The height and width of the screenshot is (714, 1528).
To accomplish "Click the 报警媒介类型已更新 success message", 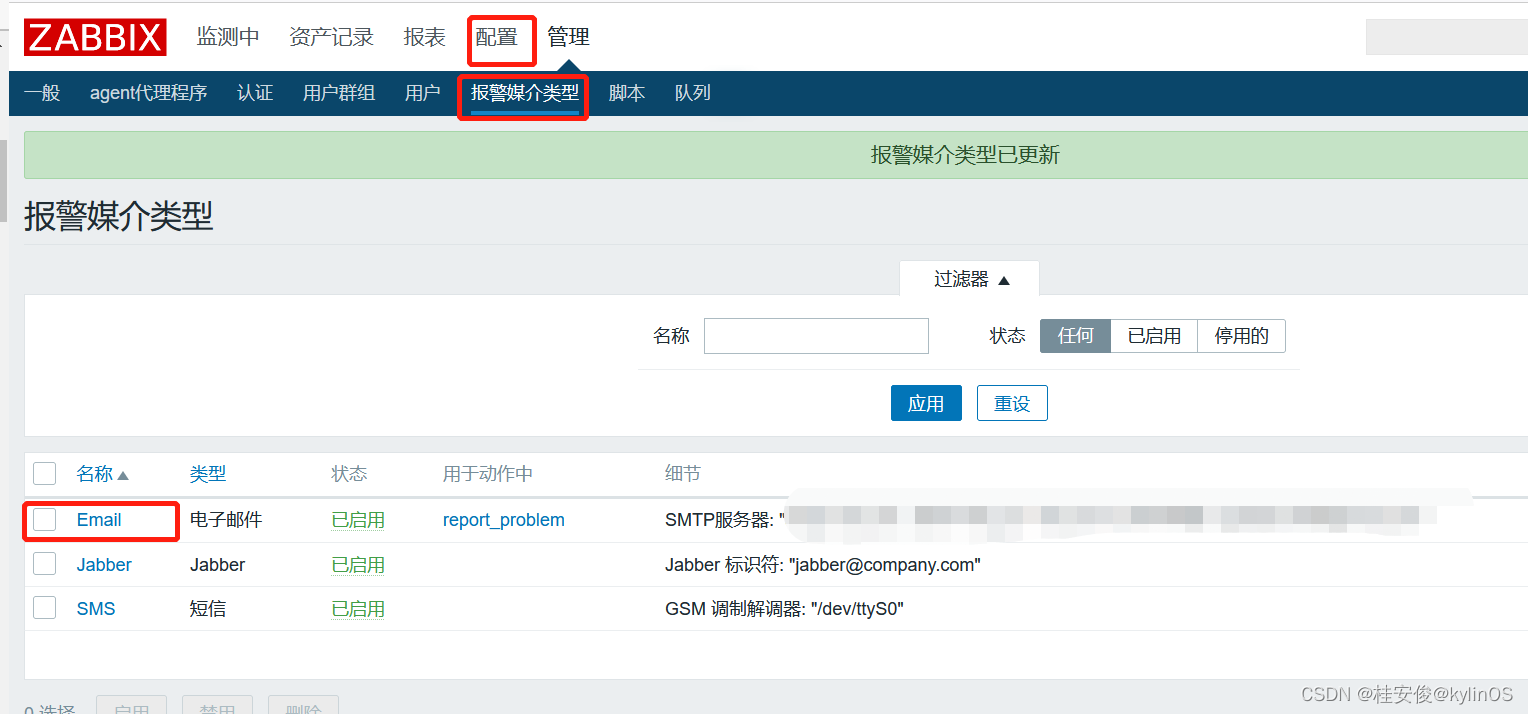I will coord(965,155).
